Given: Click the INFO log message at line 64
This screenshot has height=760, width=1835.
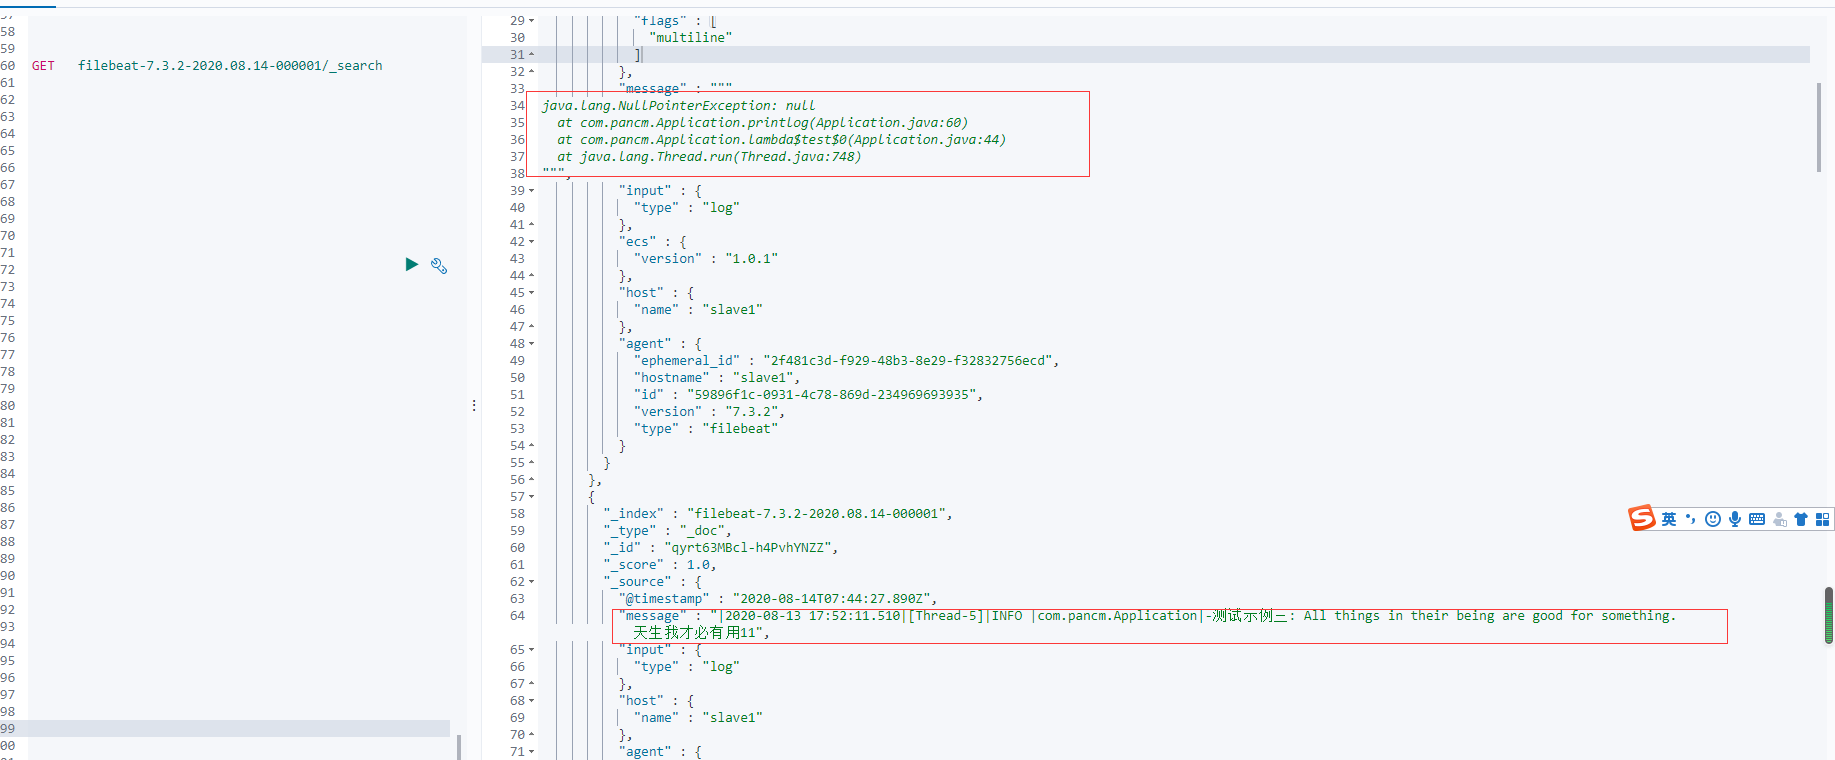Looking at the screenshot, I should [1169, 624].
